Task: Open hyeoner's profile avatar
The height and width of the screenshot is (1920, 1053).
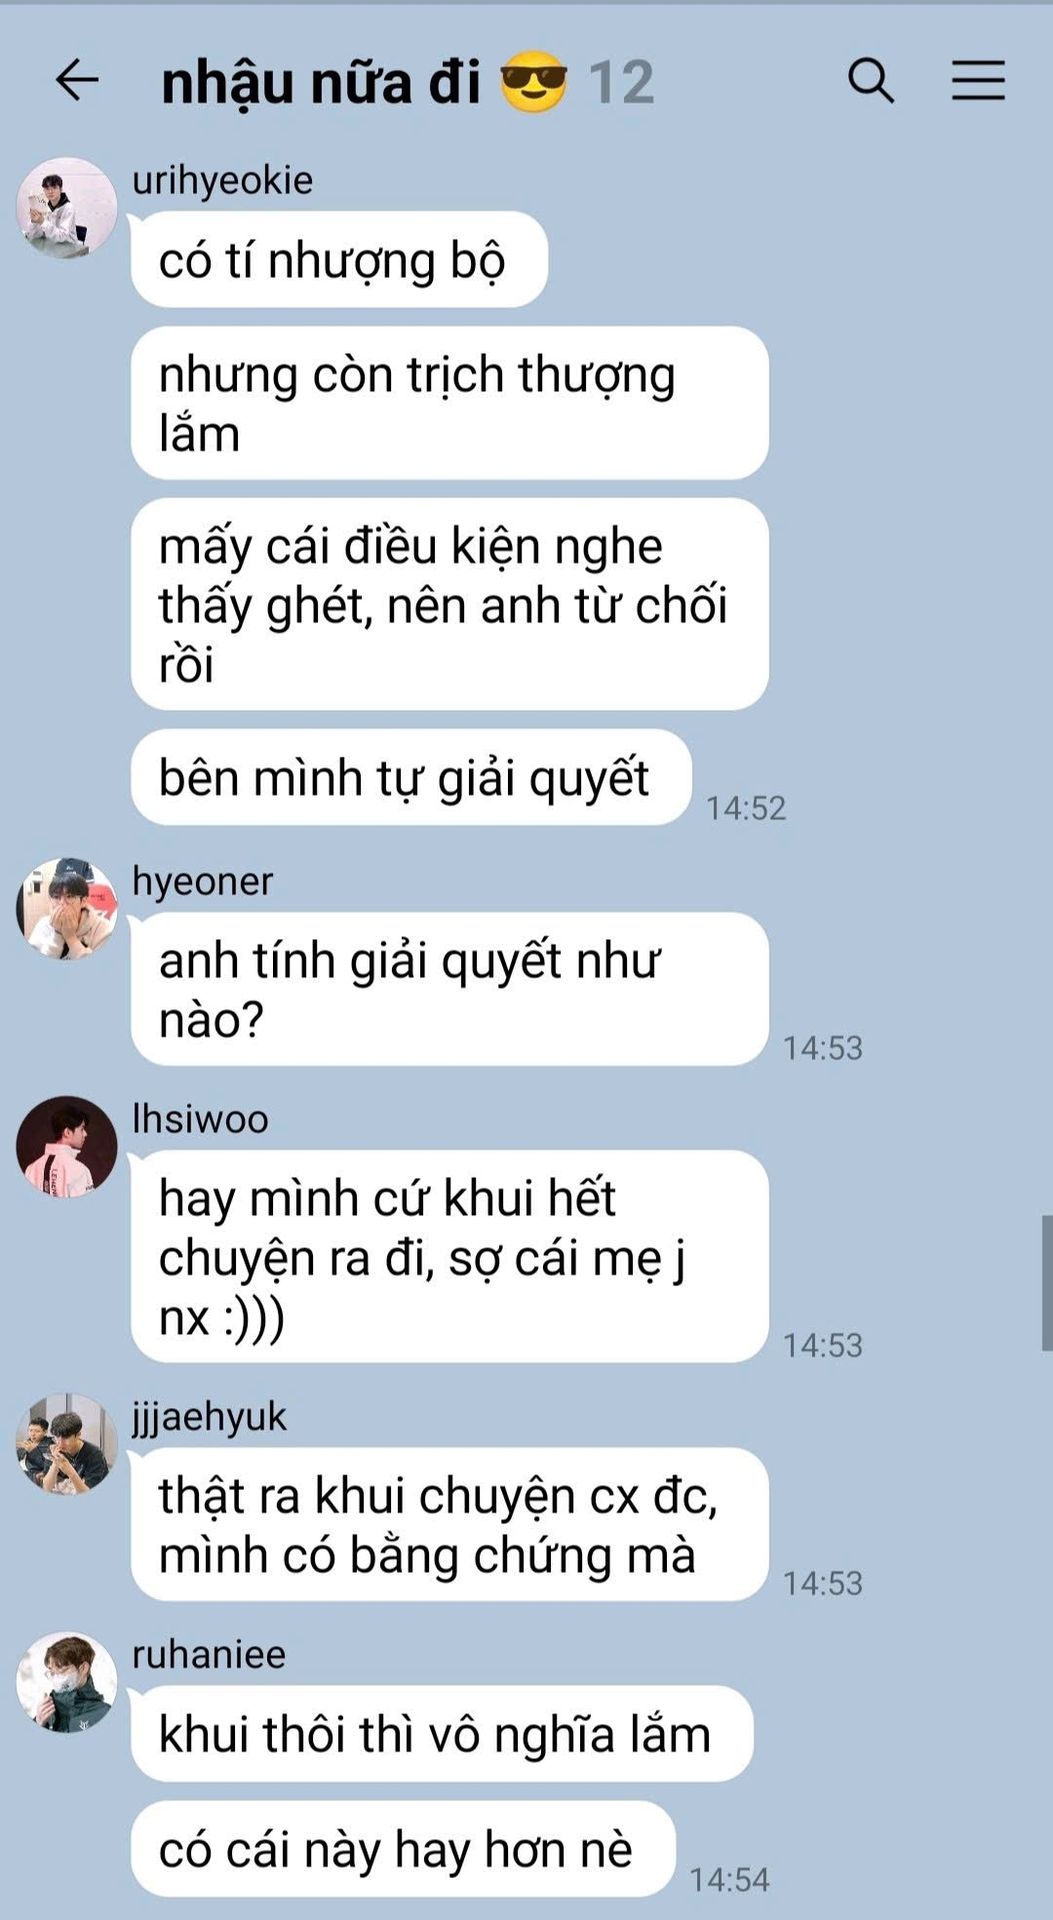Action: (66, 908)
